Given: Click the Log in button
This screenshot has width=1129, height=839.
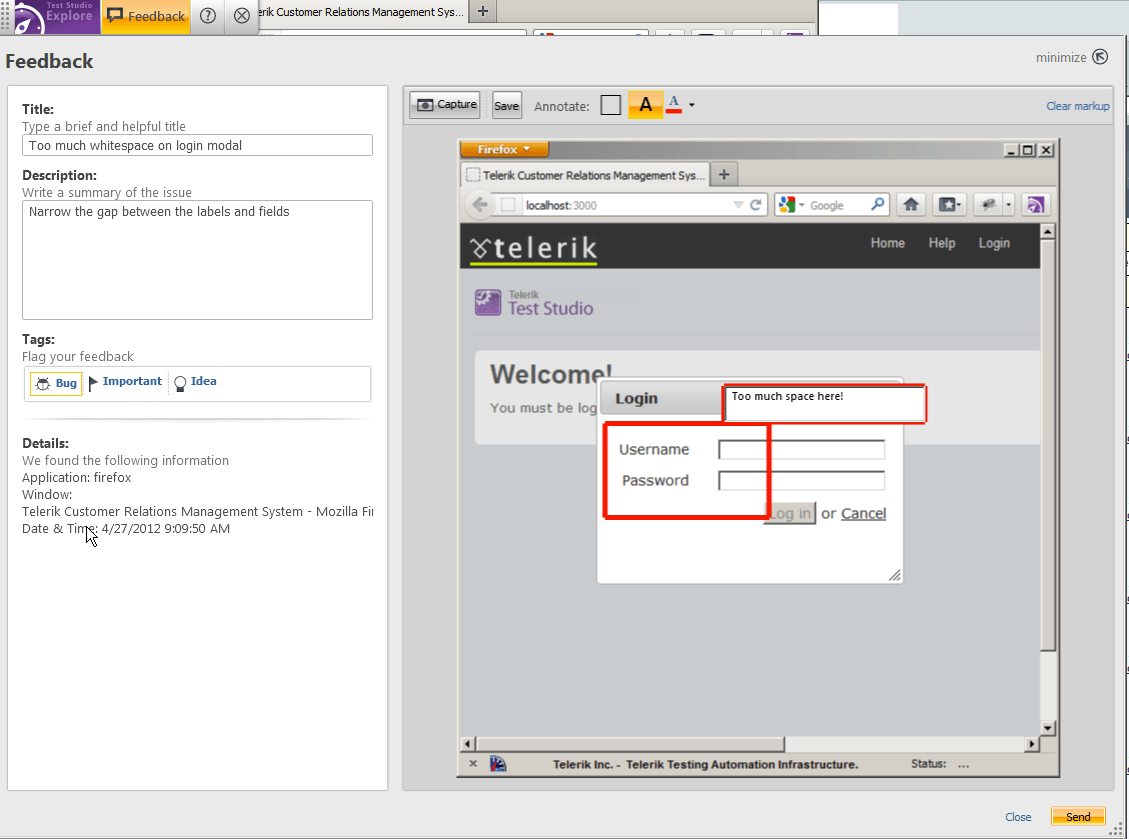Looking at the screenshot, I should (x=790, y=513).
